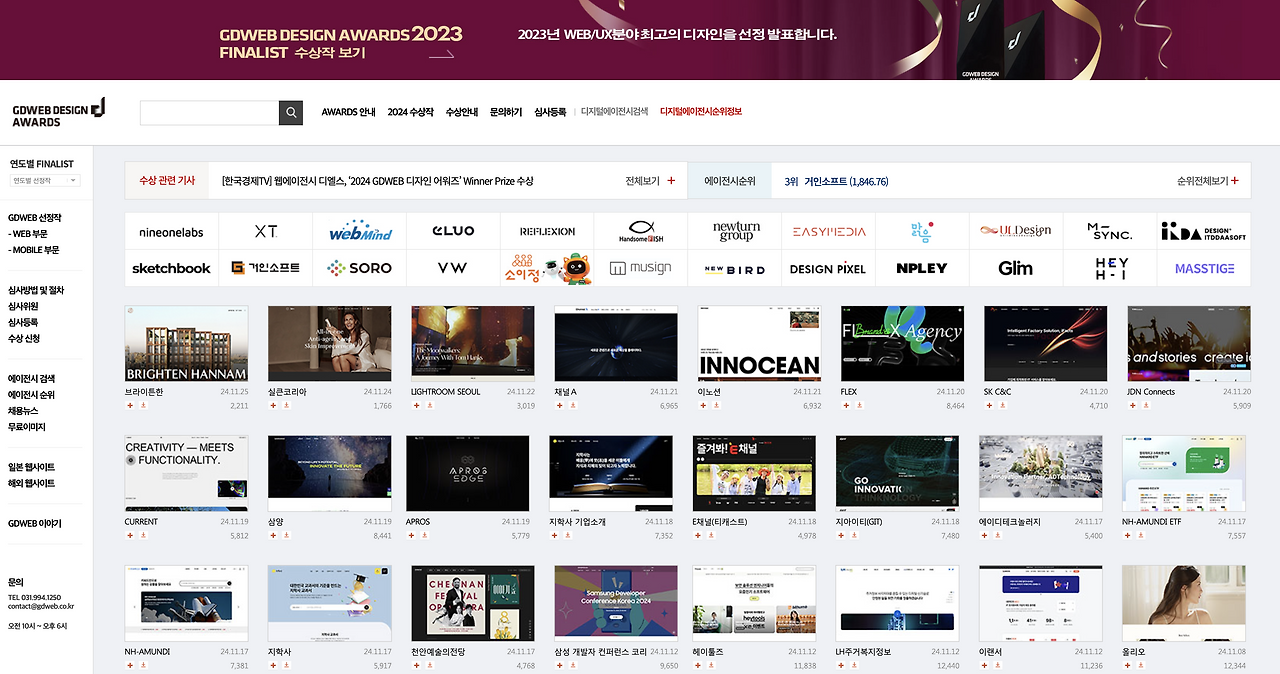Click the download icon under 실큰코리아
The height and width of the screenshot is (674, 1280).
click(287, 405)
